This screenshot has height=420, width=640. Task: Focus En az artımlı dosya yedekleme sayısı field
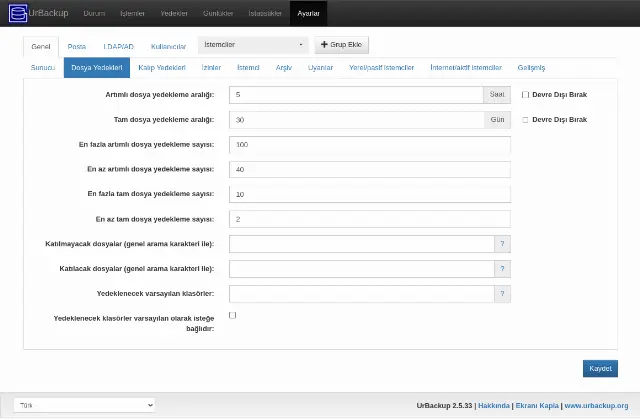(370, 169)
